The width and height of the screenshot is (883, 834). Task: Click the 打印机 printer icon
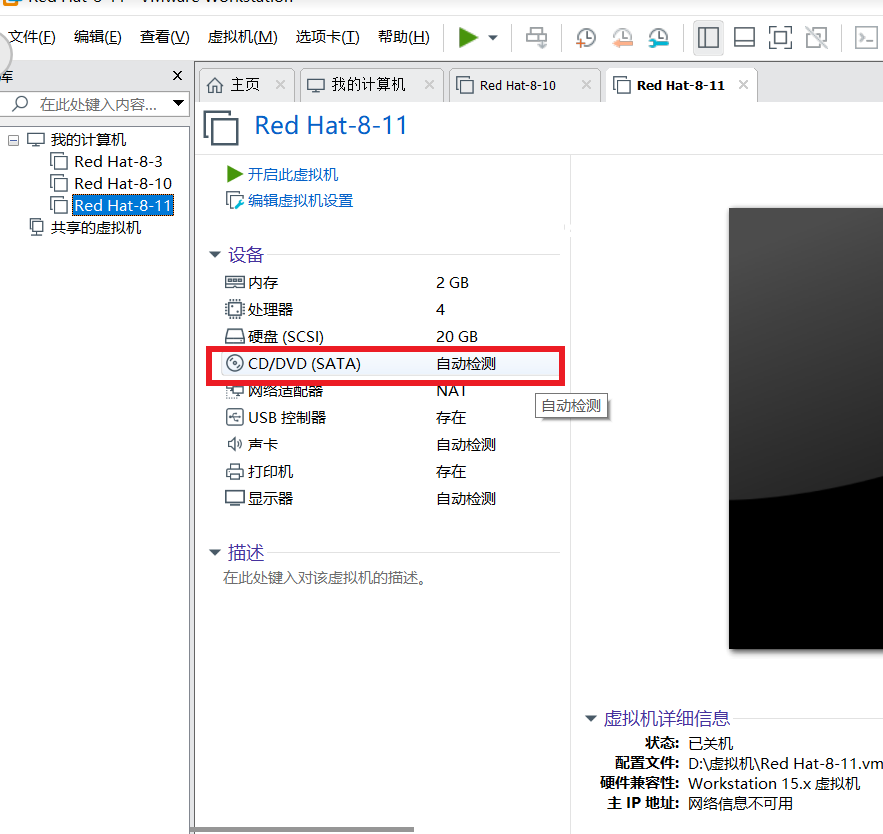(x=234, y=471)
